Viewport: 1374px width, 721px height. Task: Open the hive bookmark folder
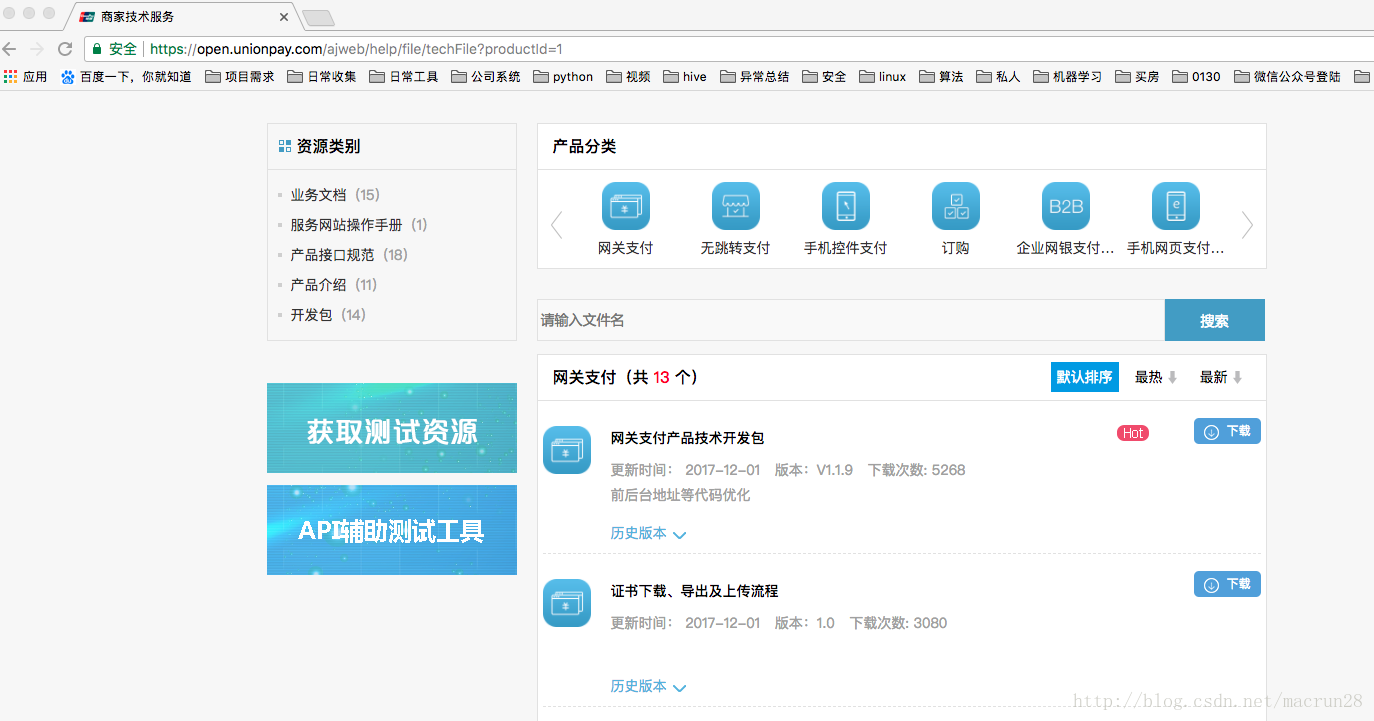pos(685,76)
